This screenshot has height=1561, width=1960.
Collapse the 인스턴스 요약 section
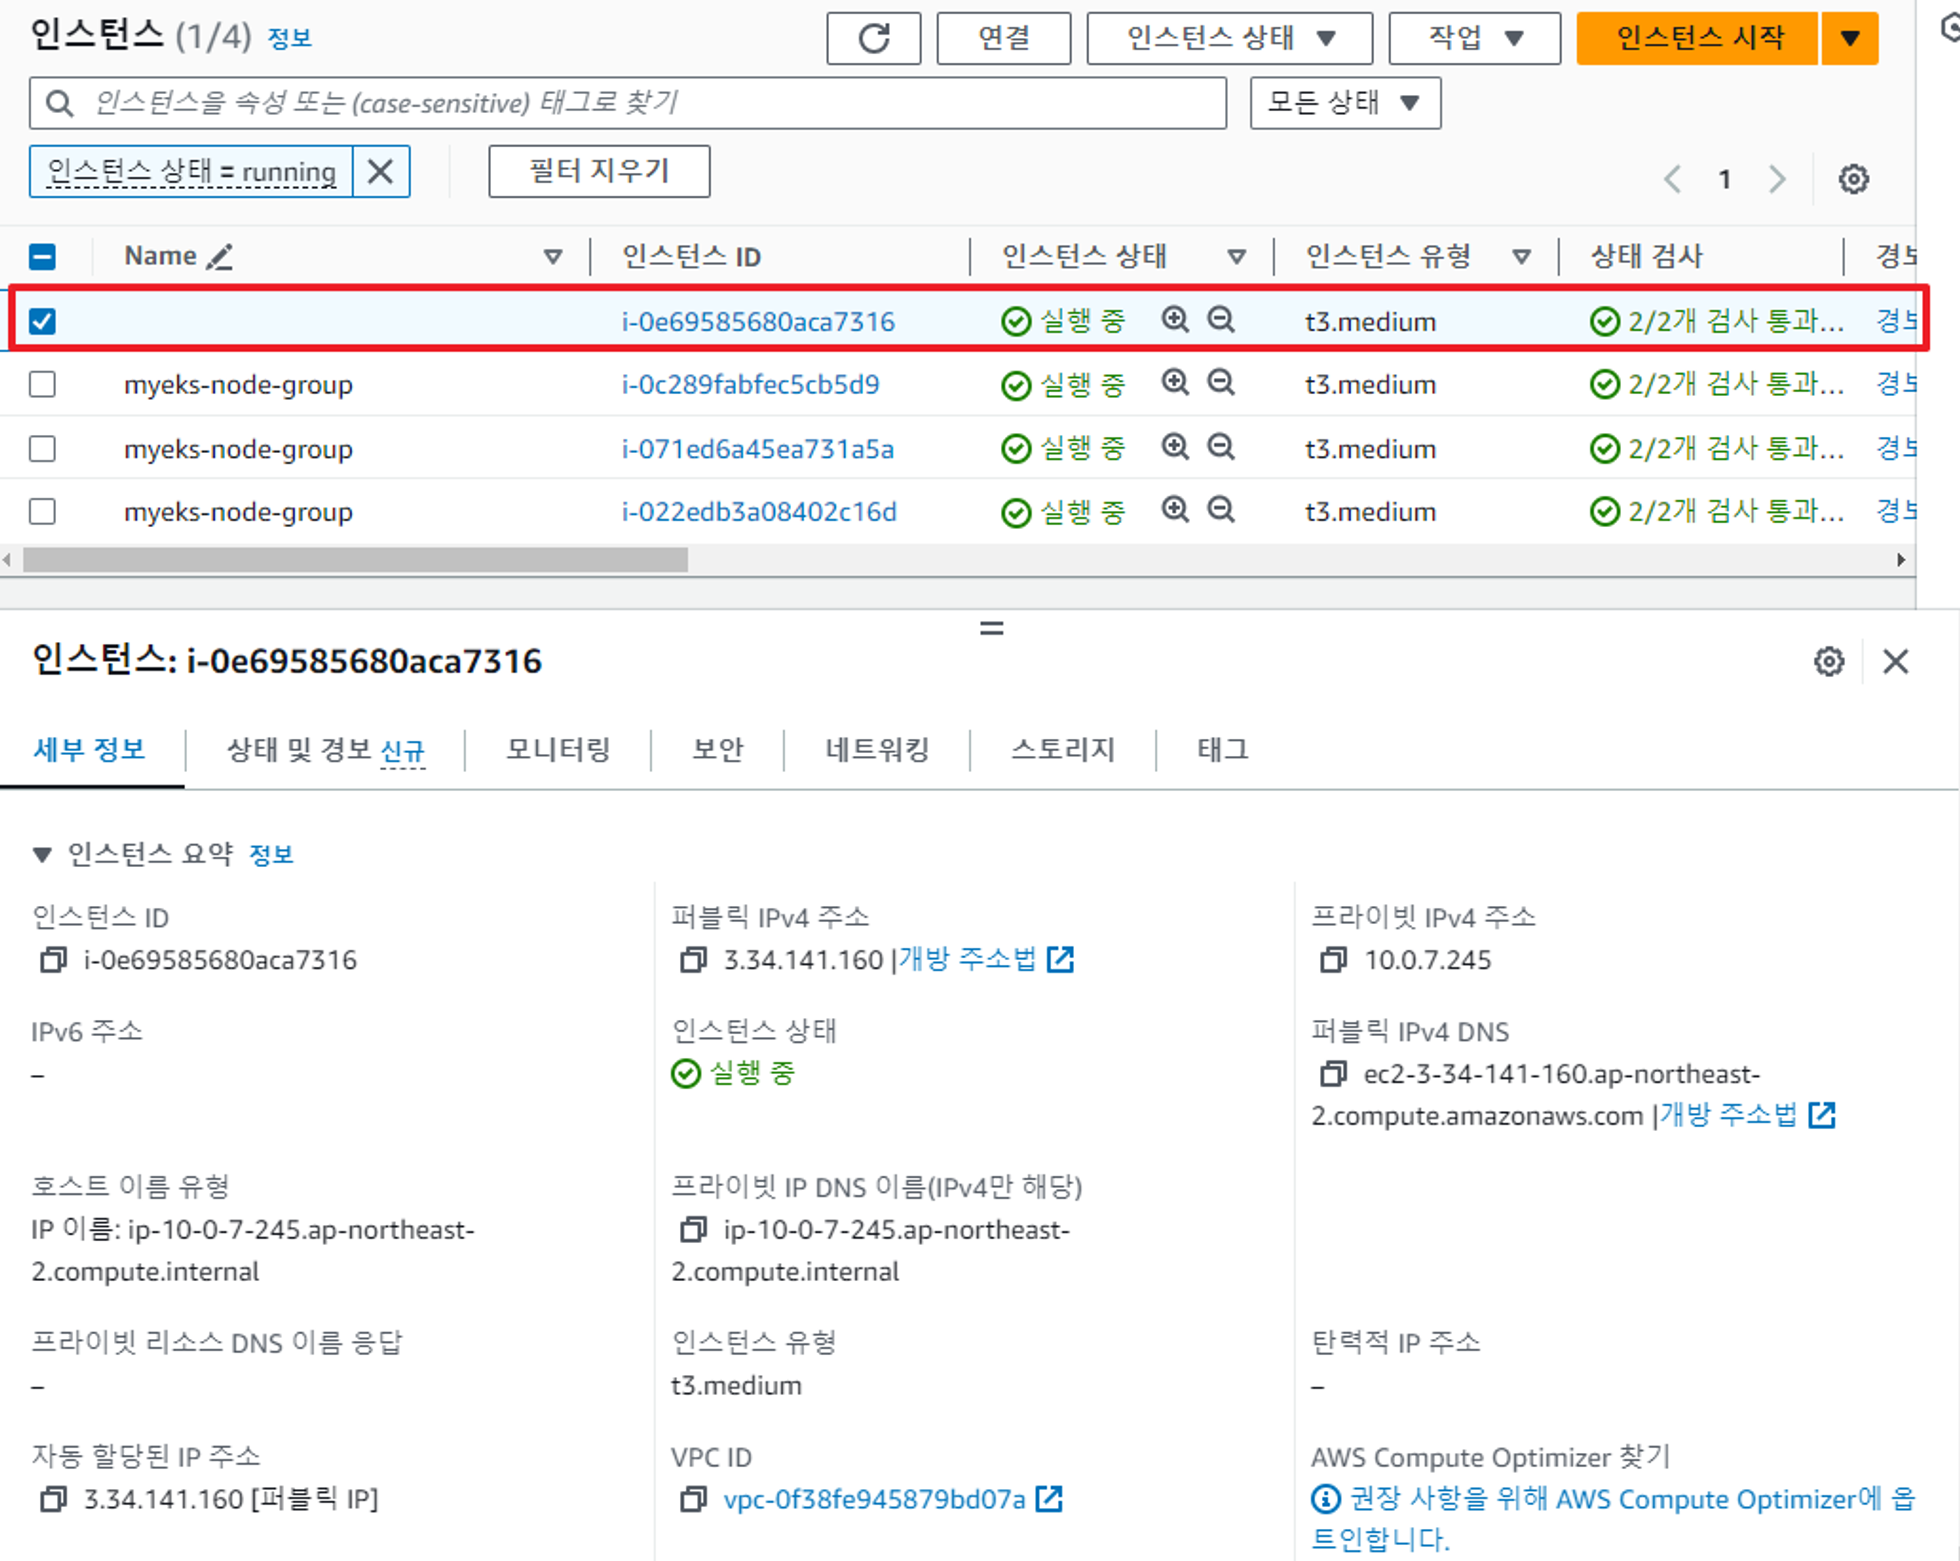point(42,854)
